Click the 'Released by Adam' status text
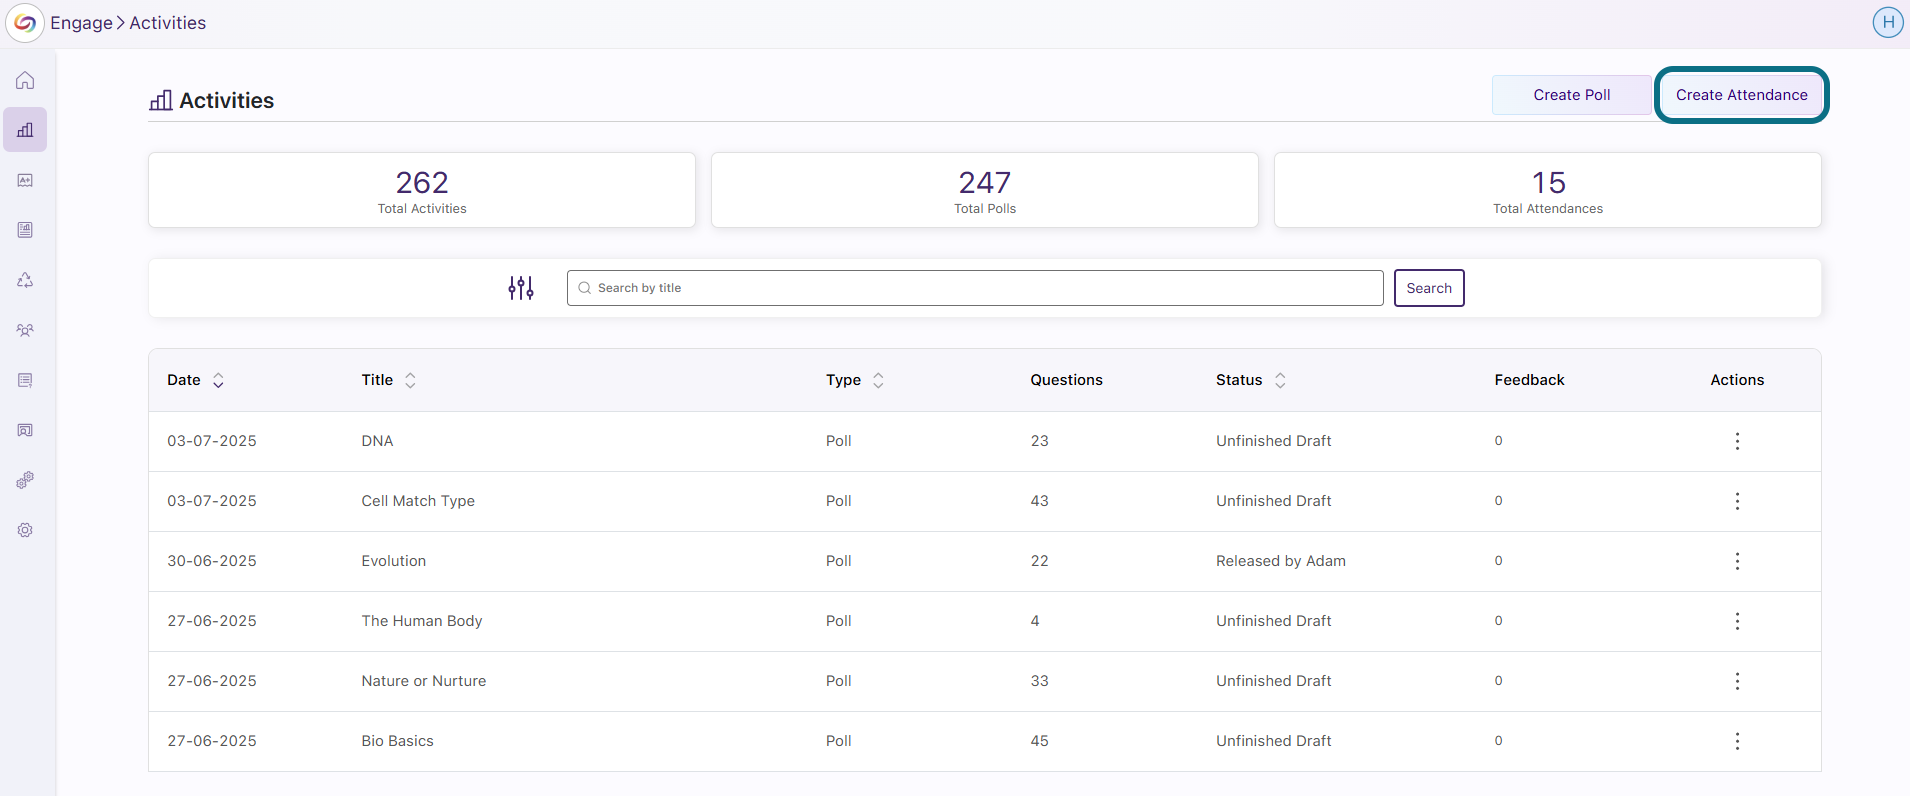Image resolution: width=1910 pixels, height=796 pixels. (1281, 561)
